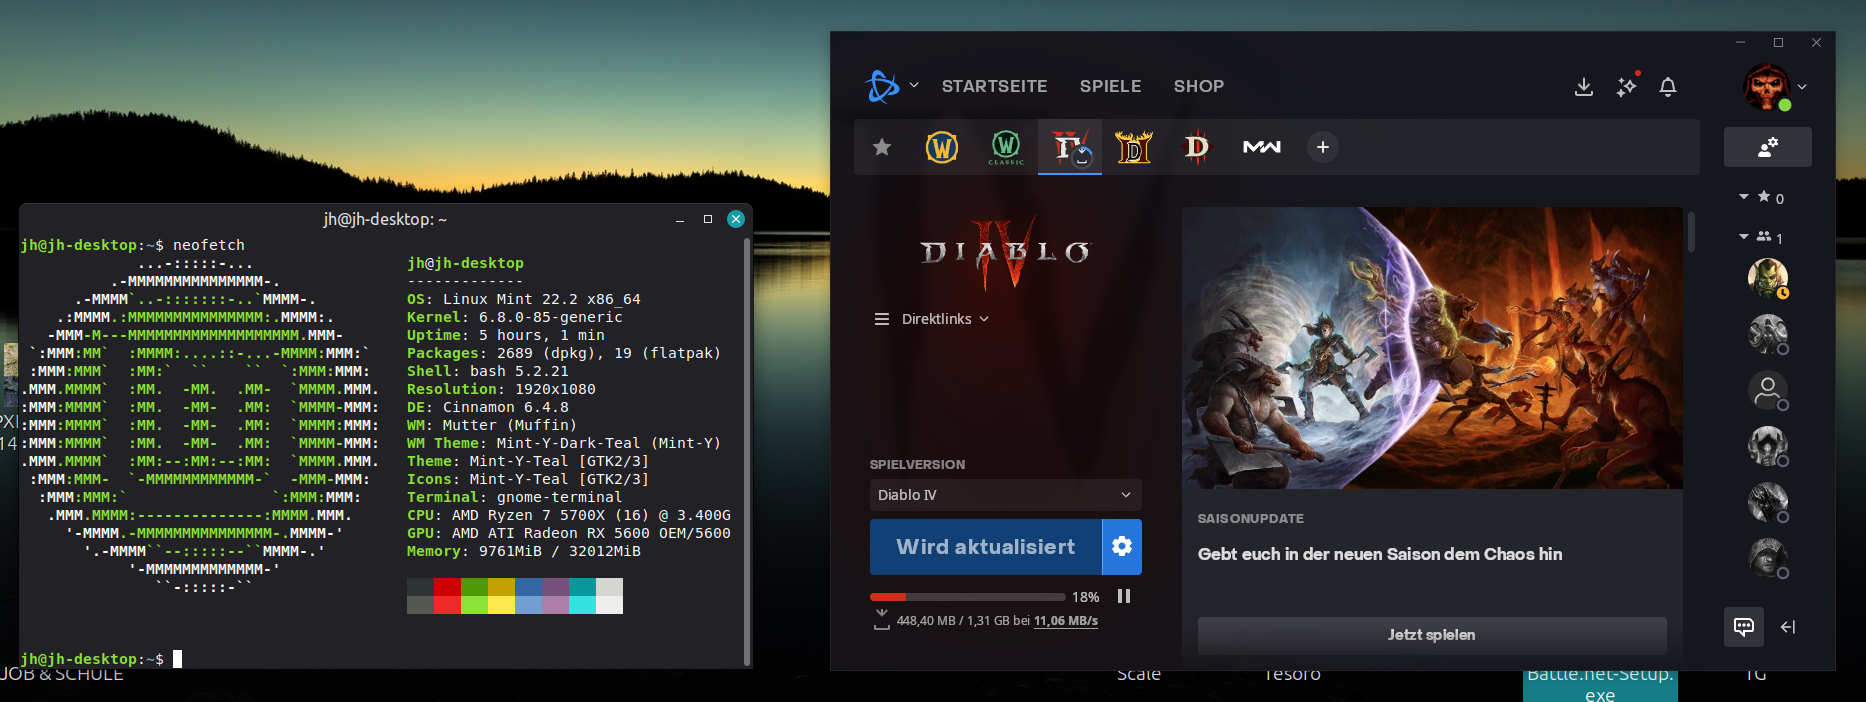Click the terminal prompt input line
Image resolution: width=1866 pixels, height=702 pixels.
click(x=380, y=659)
